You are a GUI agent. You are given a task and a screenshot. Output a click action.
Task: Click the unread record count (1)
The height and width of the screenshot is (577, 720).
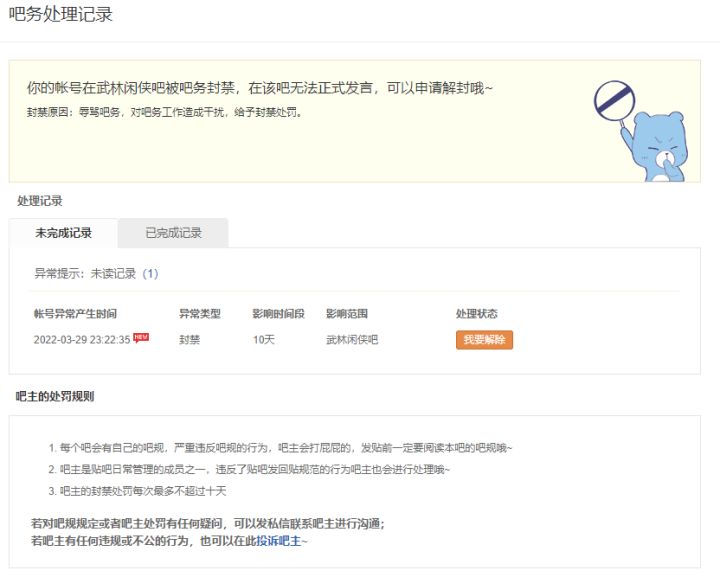point(150,274)
